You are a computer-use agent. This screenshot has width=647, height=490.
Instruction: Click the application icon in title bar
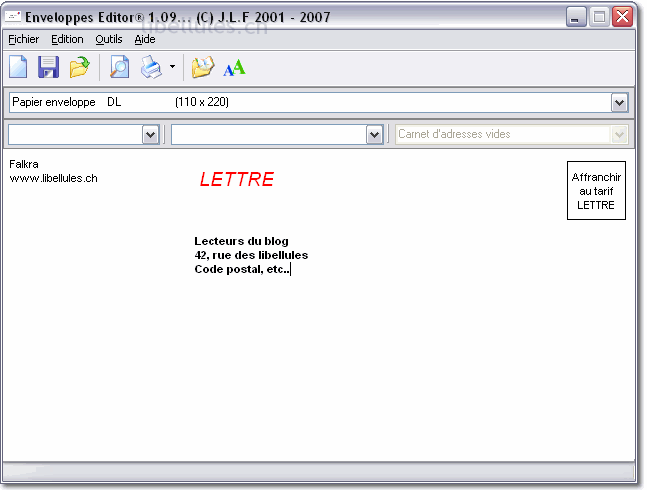[13, 16]
